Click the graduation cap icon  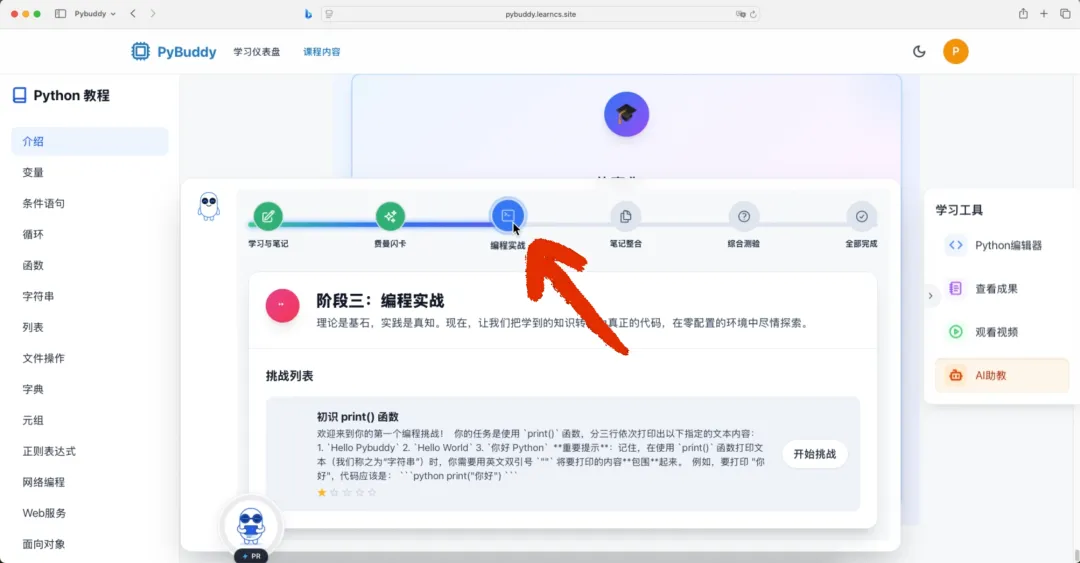click(626, 114)
